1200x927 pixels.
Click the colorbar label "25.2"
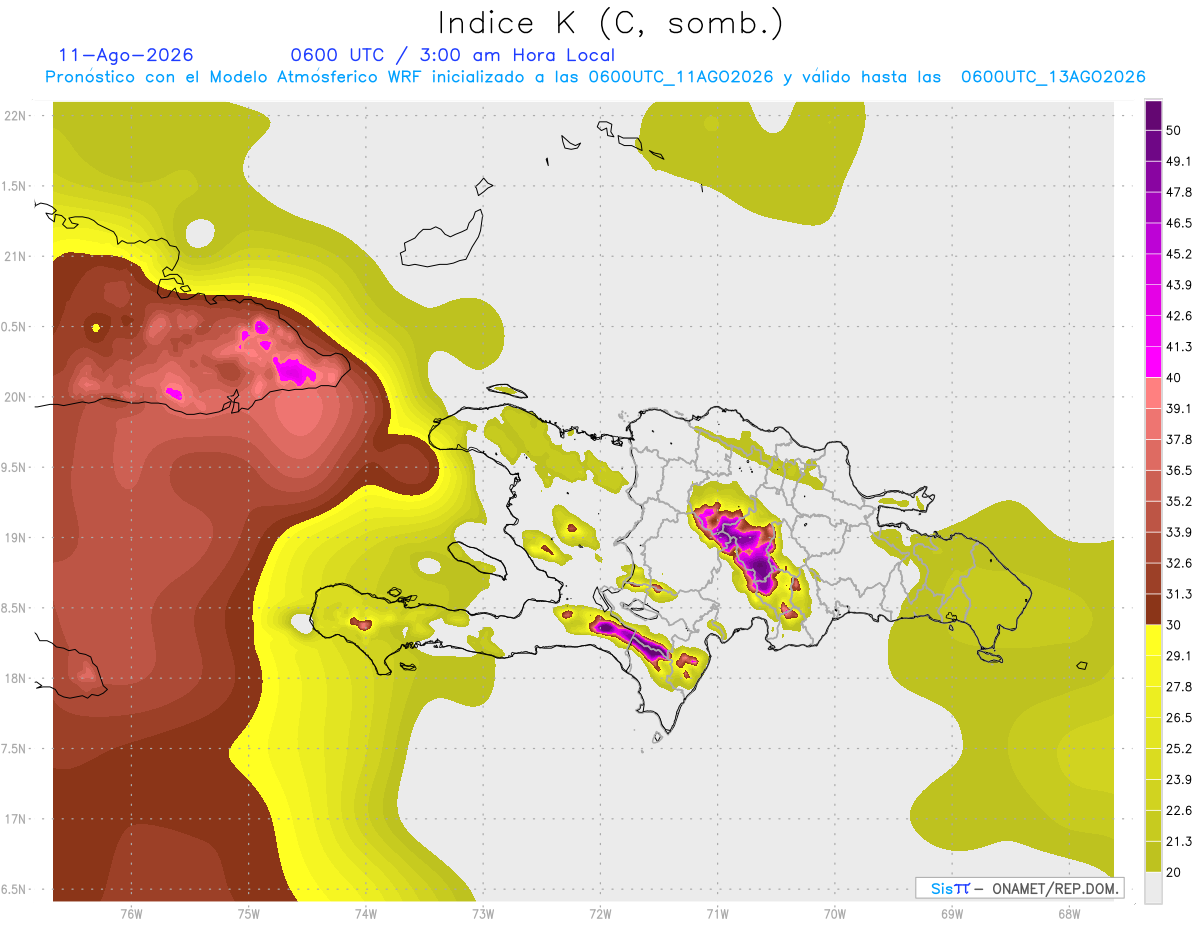(x=1179, y=748)
